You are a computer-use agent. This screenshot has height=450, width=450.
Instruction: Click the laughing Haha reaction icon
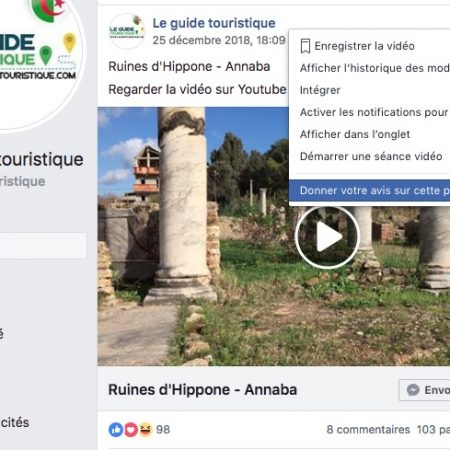pyautogui.click(x=145, y=429)
